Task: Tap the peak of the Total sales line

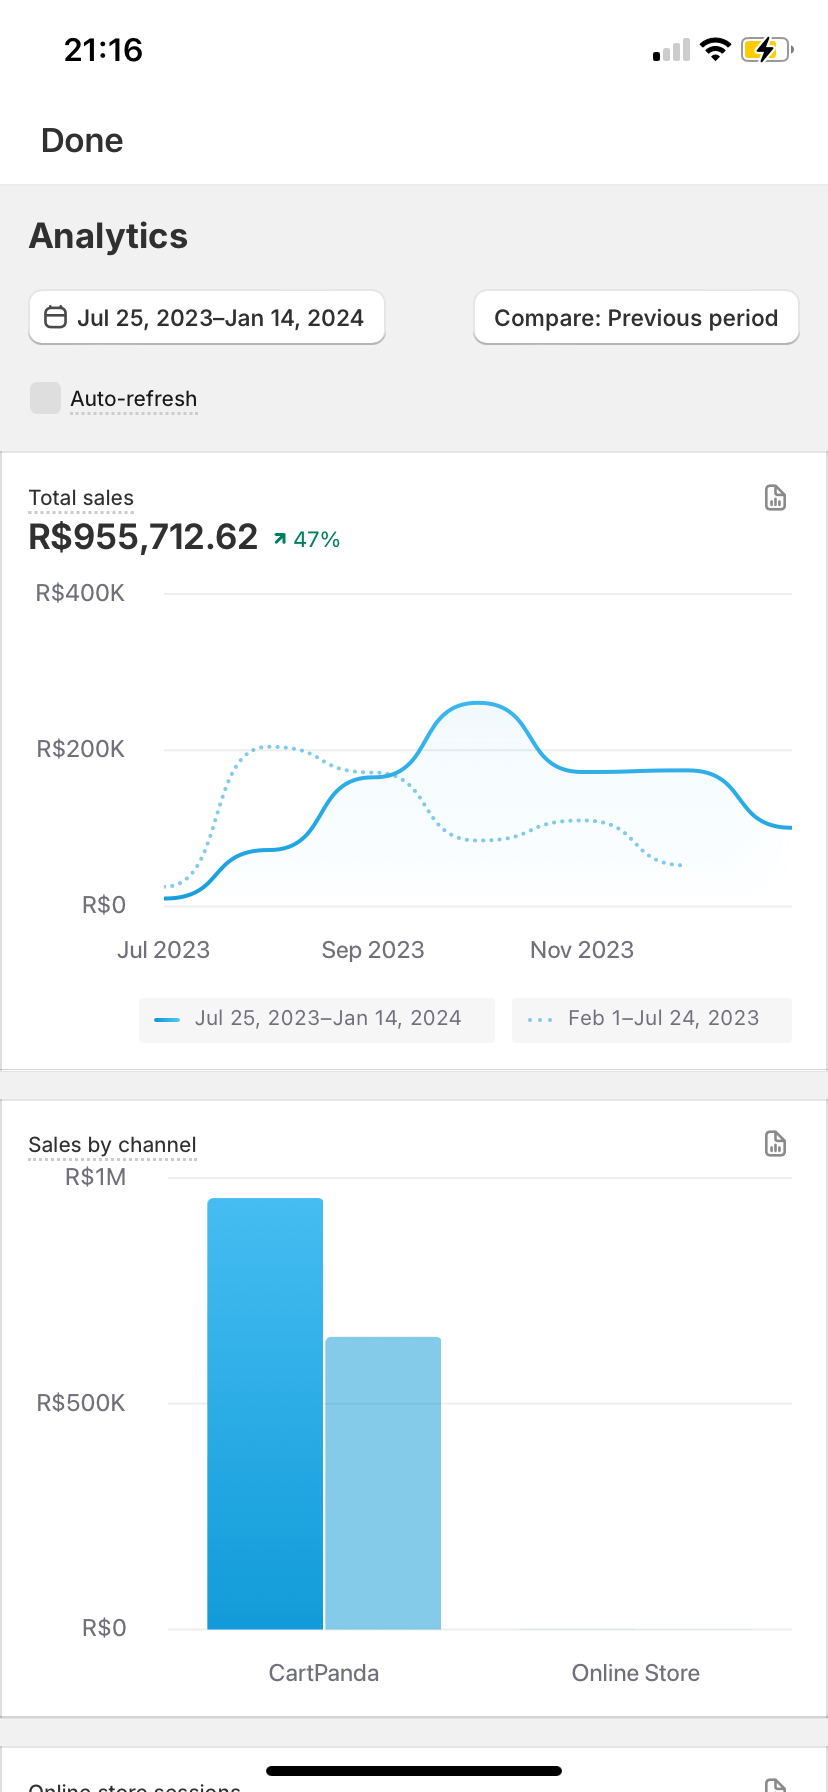Action: click(x=480, y=704)
